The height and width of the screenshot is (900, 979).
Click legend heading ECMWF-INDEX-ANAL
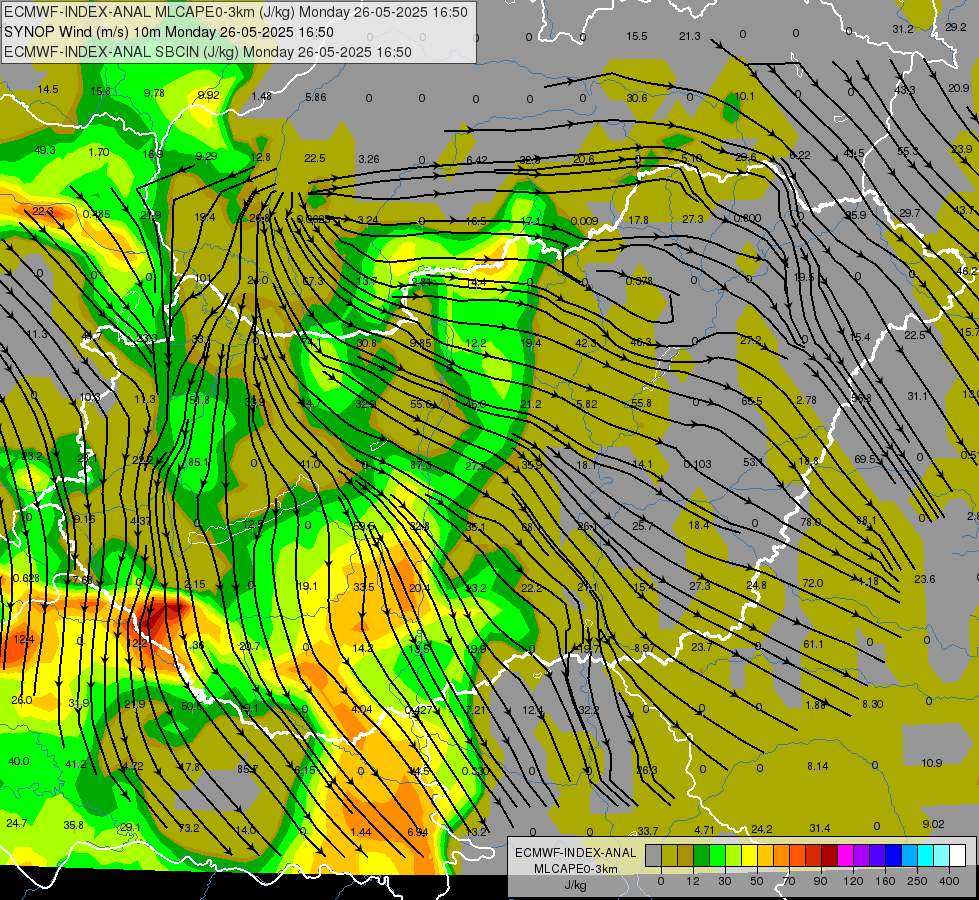pyautogui.click(x=576, y=853)
